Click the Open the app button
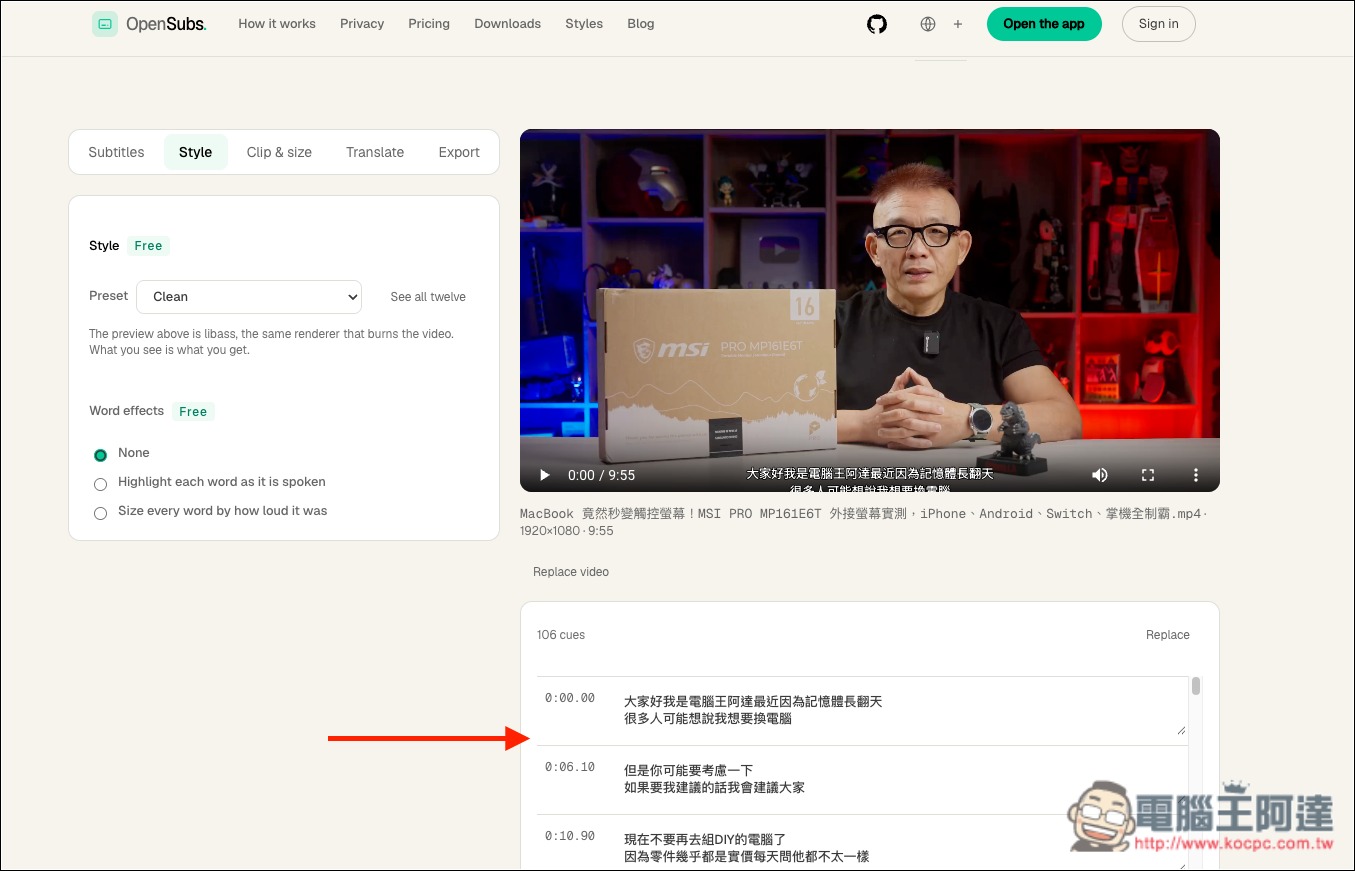 point(1044,24)
